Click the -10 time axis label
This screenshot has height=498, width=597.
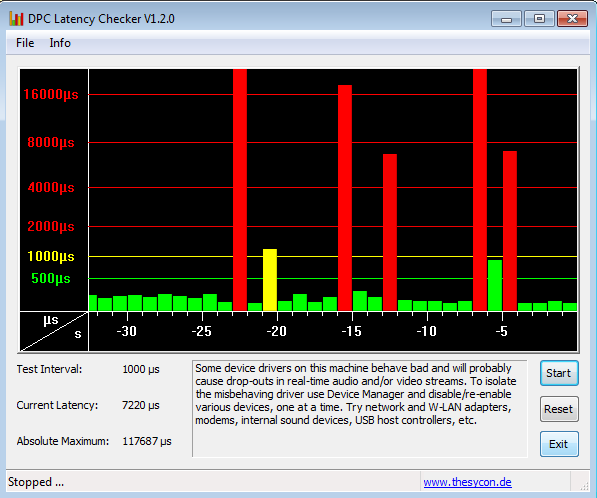point(426,331)
